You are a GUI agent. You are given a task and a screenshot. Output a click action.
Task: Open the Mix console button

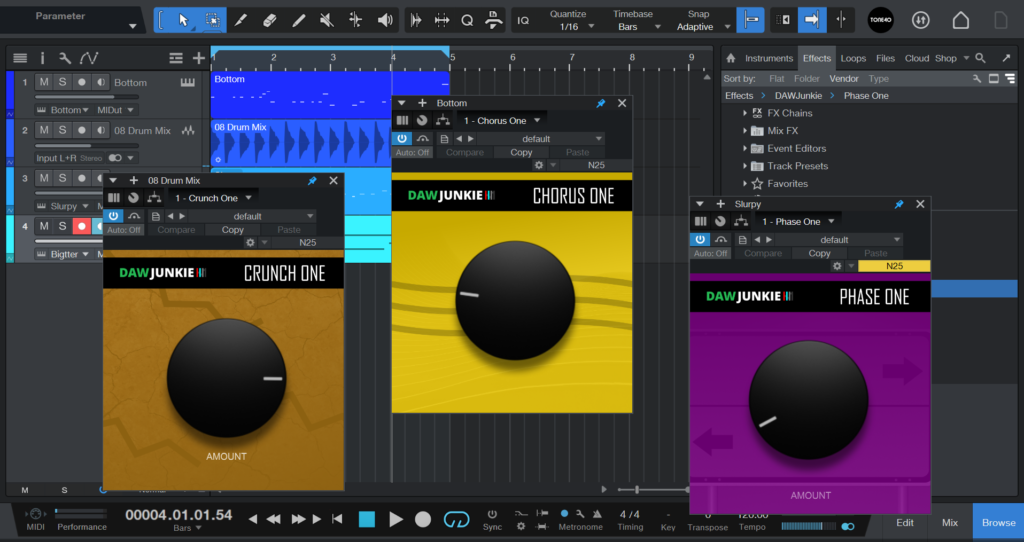click(x=950, y=522)
